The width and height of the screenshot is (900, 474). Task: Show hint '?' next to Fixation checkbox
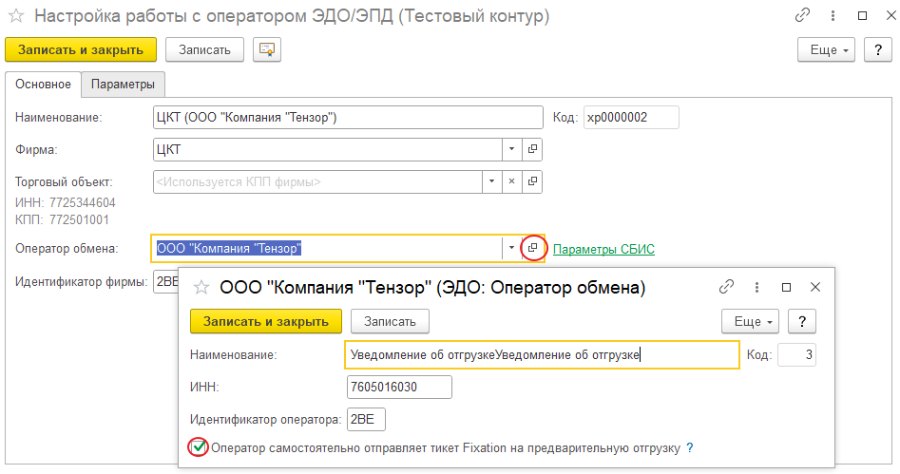point(690,448)
